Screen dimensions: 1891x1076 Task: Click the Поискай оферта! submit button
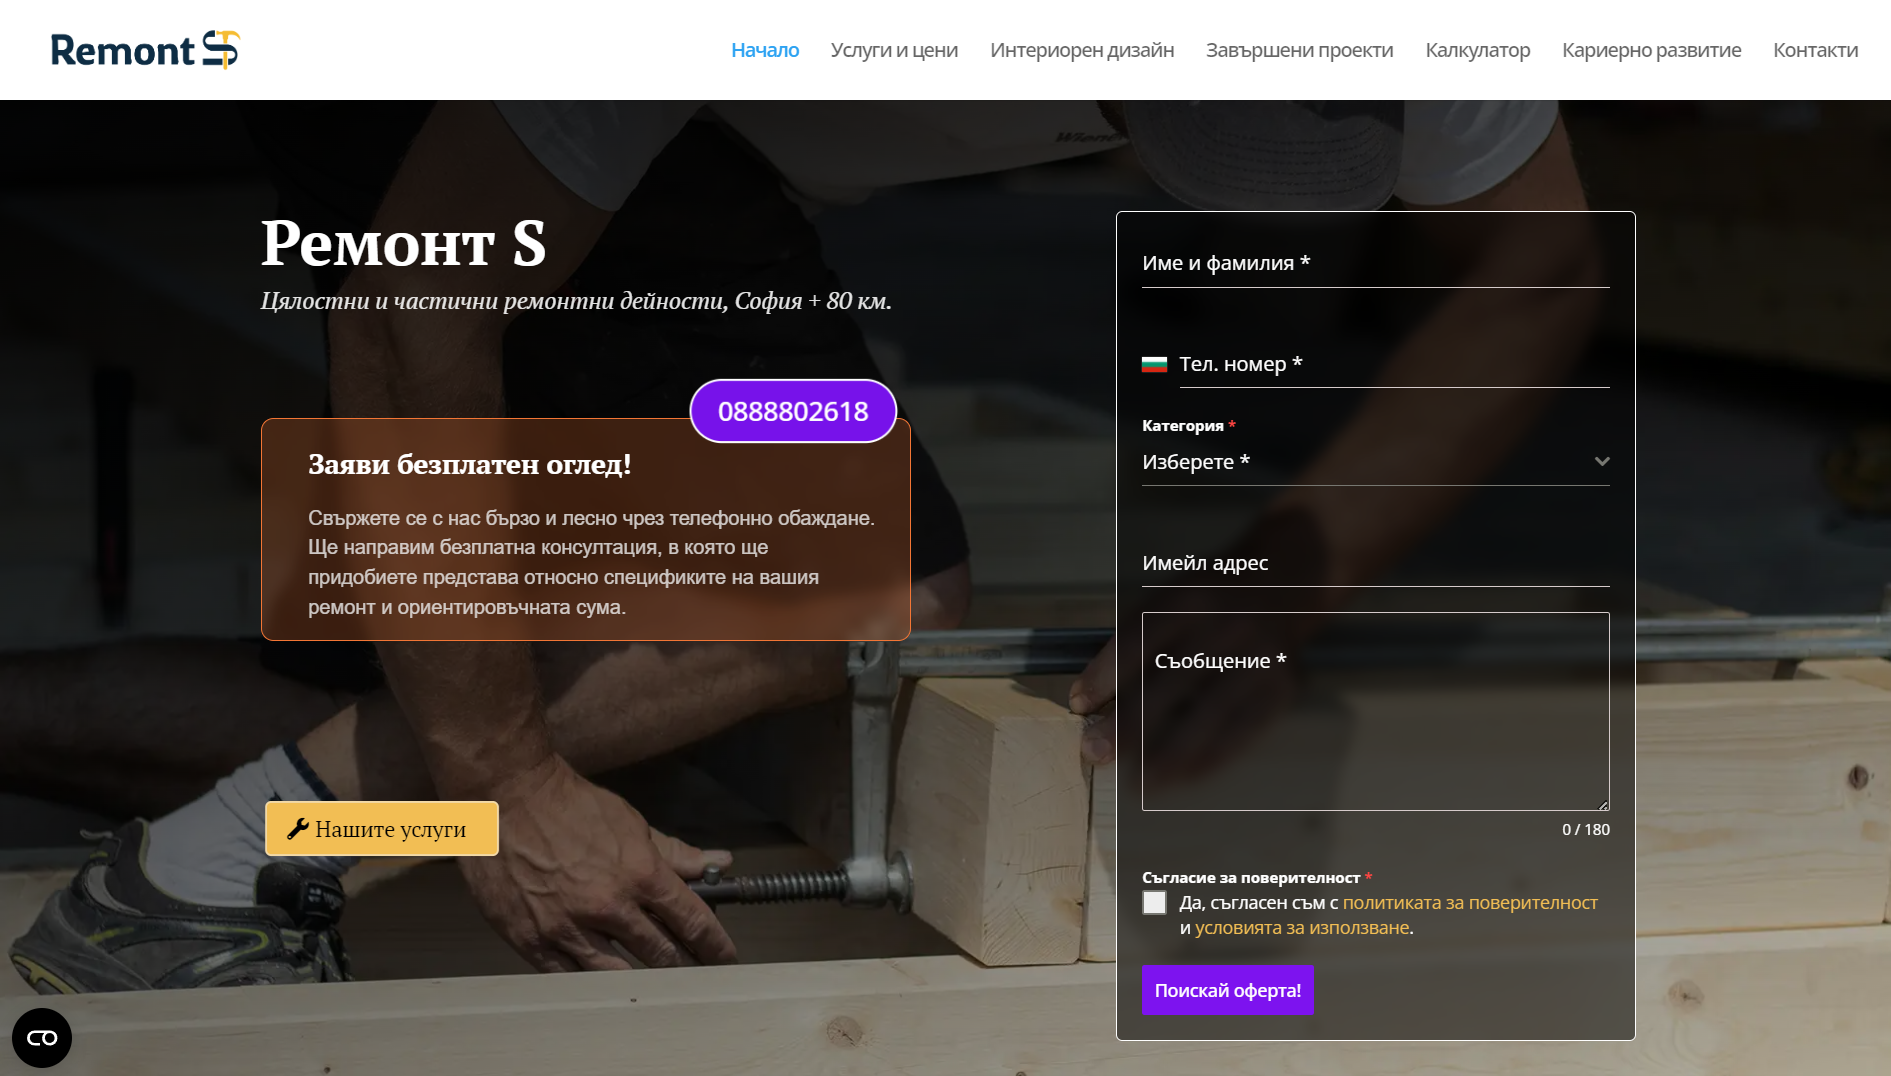1228,991
